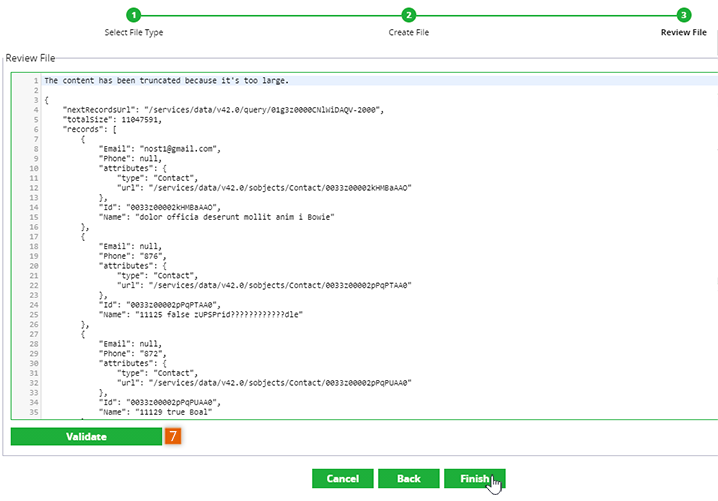
Task: Click the Email nost1@gmail.com line
Action: click(x=160, y=149)
